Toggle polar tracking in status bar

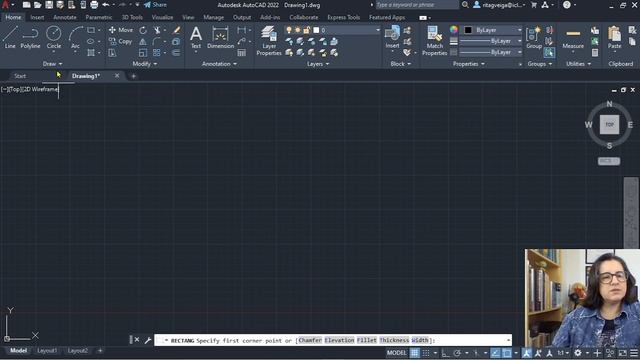(x=457, y=353)
